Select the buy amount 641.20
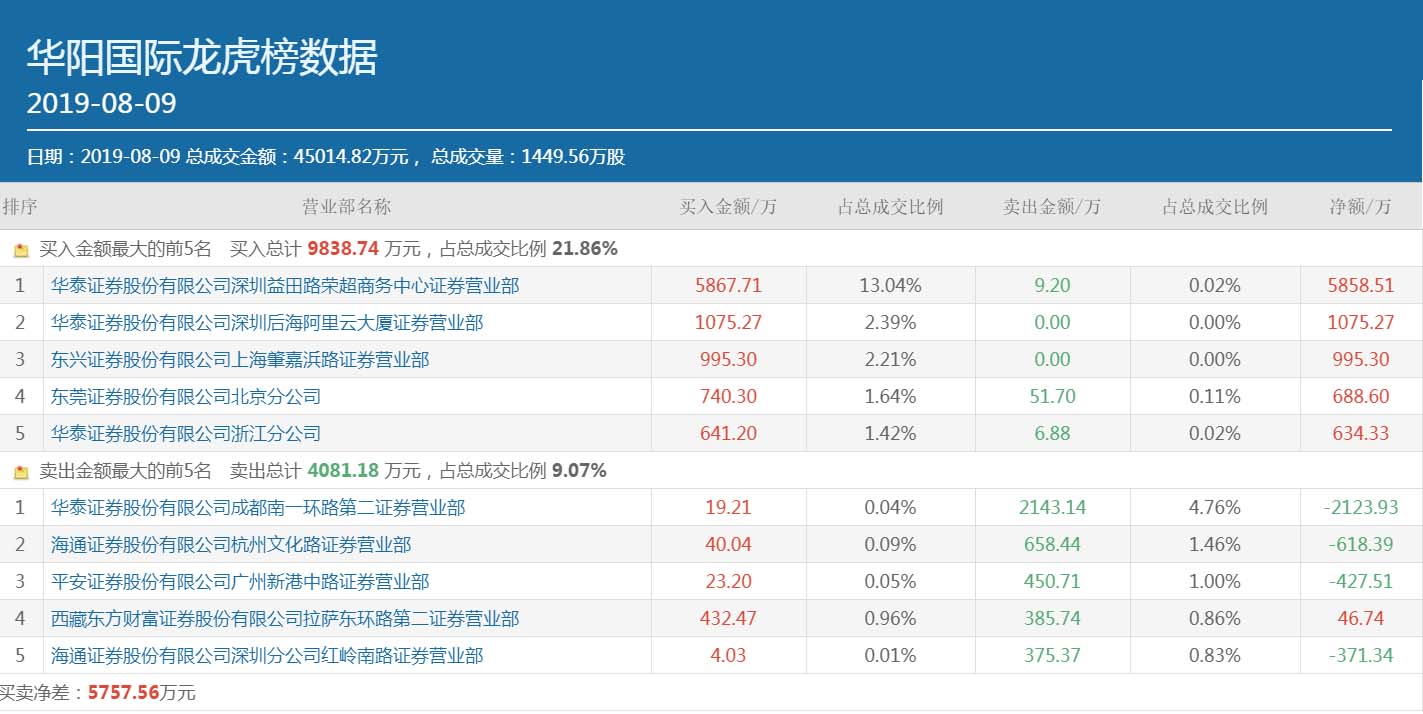 (x=728, y=434)
